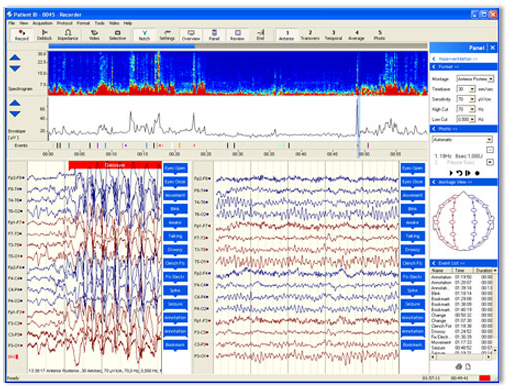The height and width of the screenshot is (390, 510).
Task: Collapse the Format panel section
Action: pos(464,67)
